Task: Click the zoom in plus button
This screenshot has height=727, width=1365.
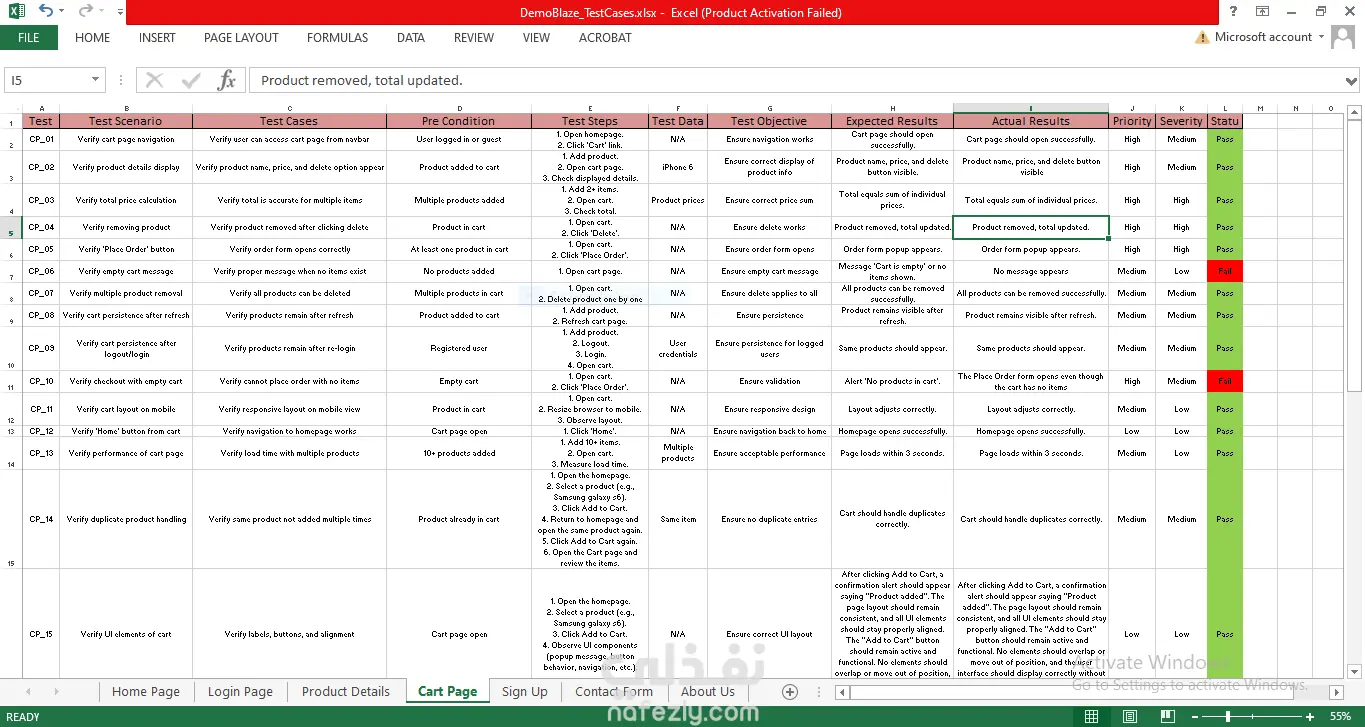Action: (1312, 716)
